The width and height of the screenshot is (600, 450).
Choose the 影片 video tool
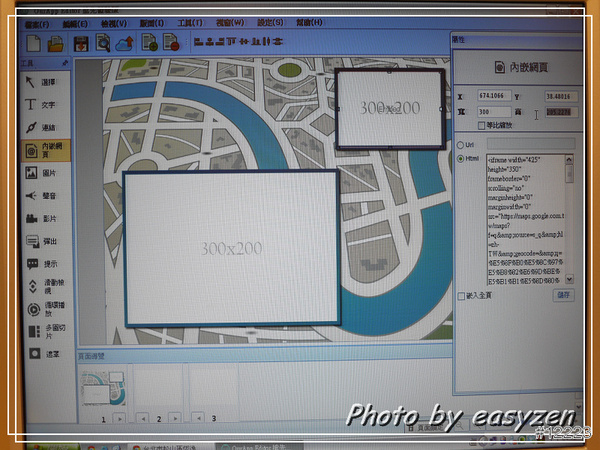pos(42,218)
